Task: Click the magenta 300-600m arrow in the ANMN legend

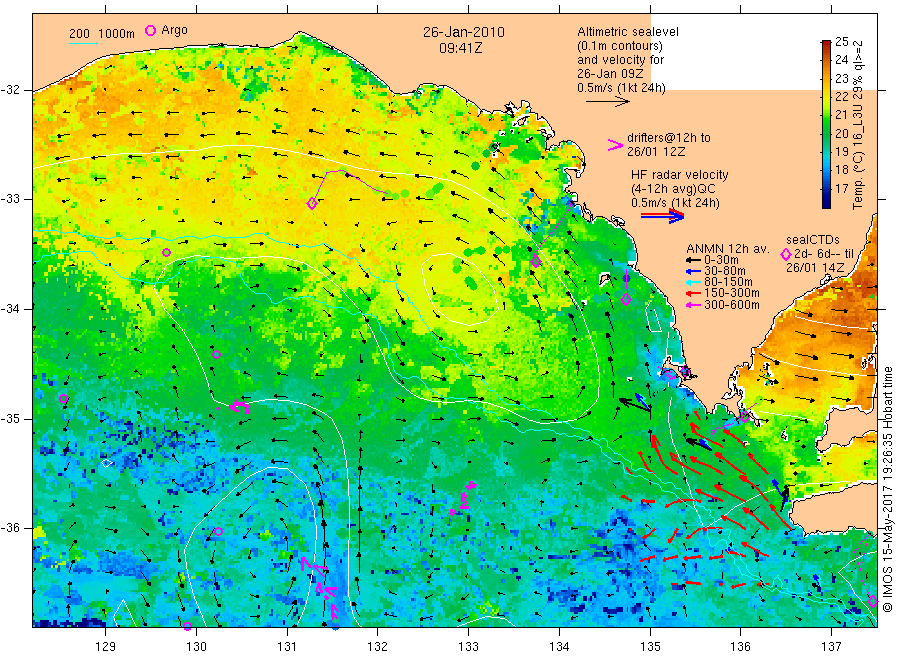Action: click(x=693, y=305)
